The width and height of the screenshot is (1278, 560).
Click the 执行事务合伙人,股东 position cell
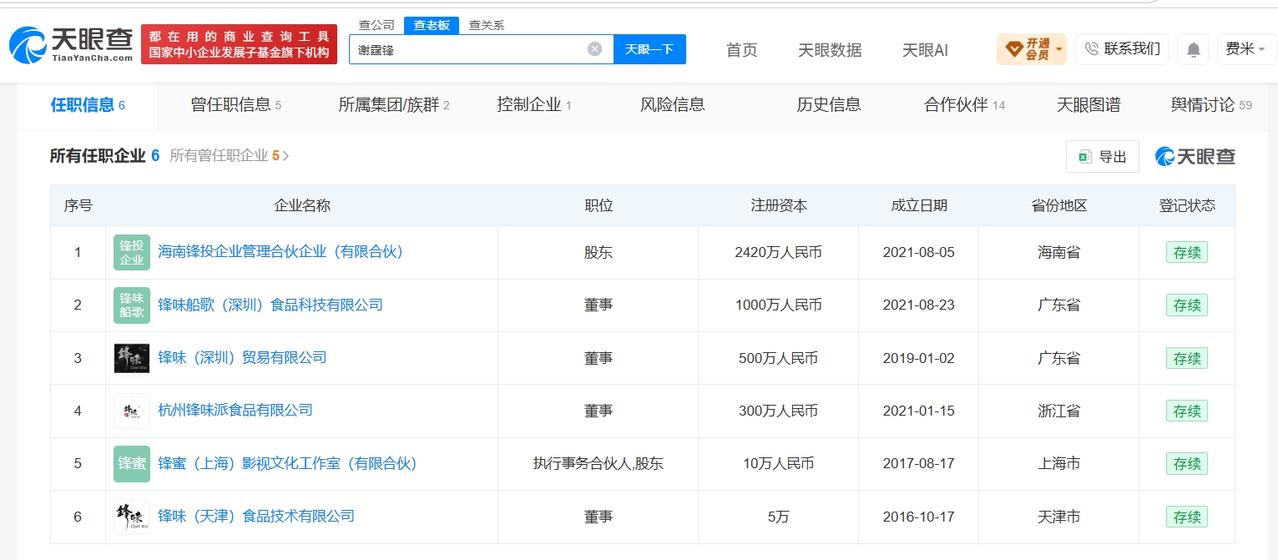[598, 464]
